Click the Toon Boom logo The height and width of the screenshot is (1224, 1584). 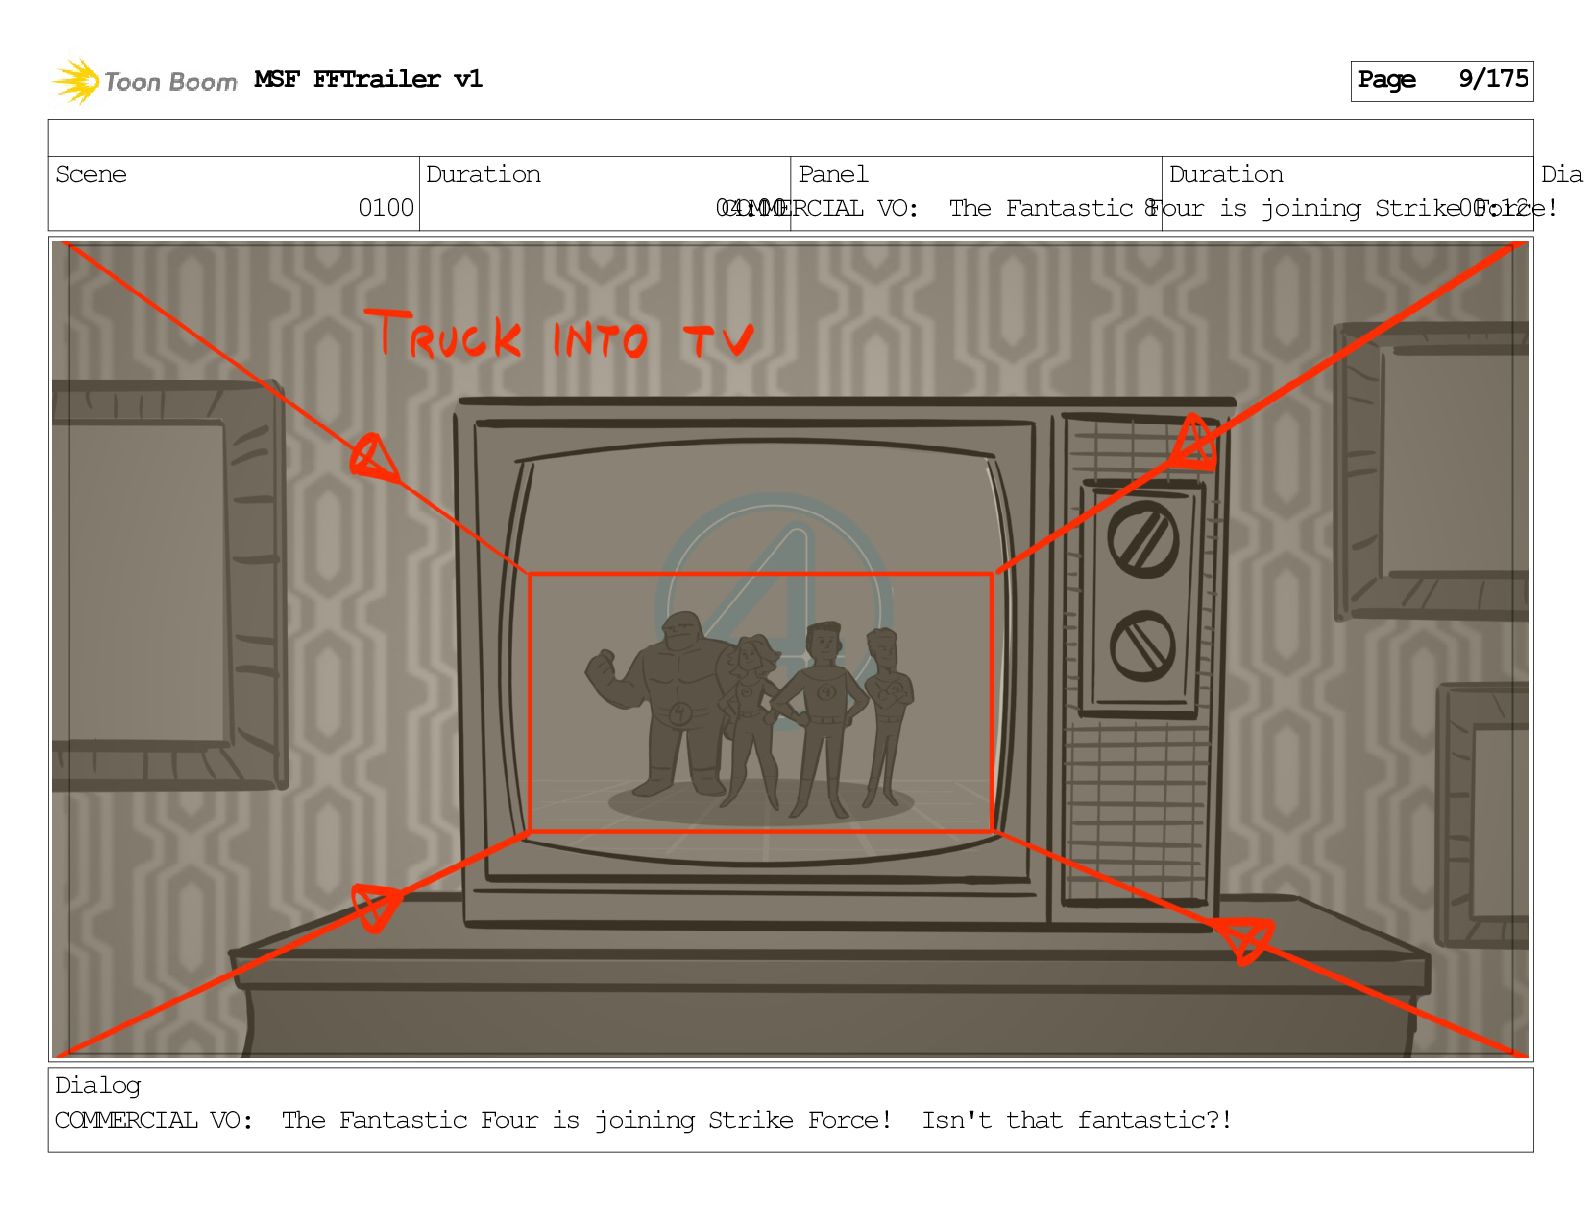click(x=145, y=81)
